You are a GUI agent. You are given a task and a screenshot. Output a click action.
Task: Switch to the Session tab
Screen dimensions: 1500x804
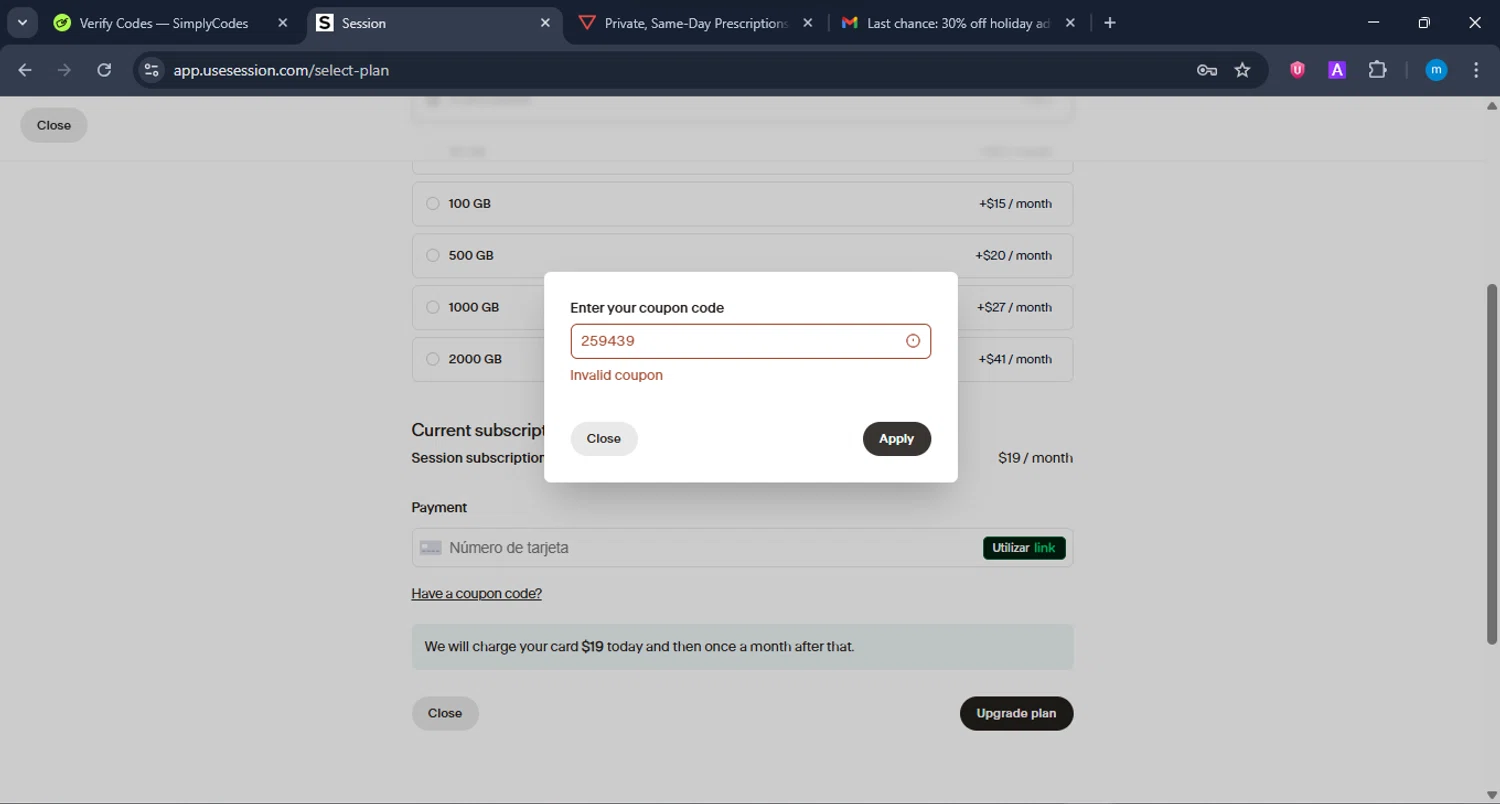pyautogui.click(x=434, y=23)
